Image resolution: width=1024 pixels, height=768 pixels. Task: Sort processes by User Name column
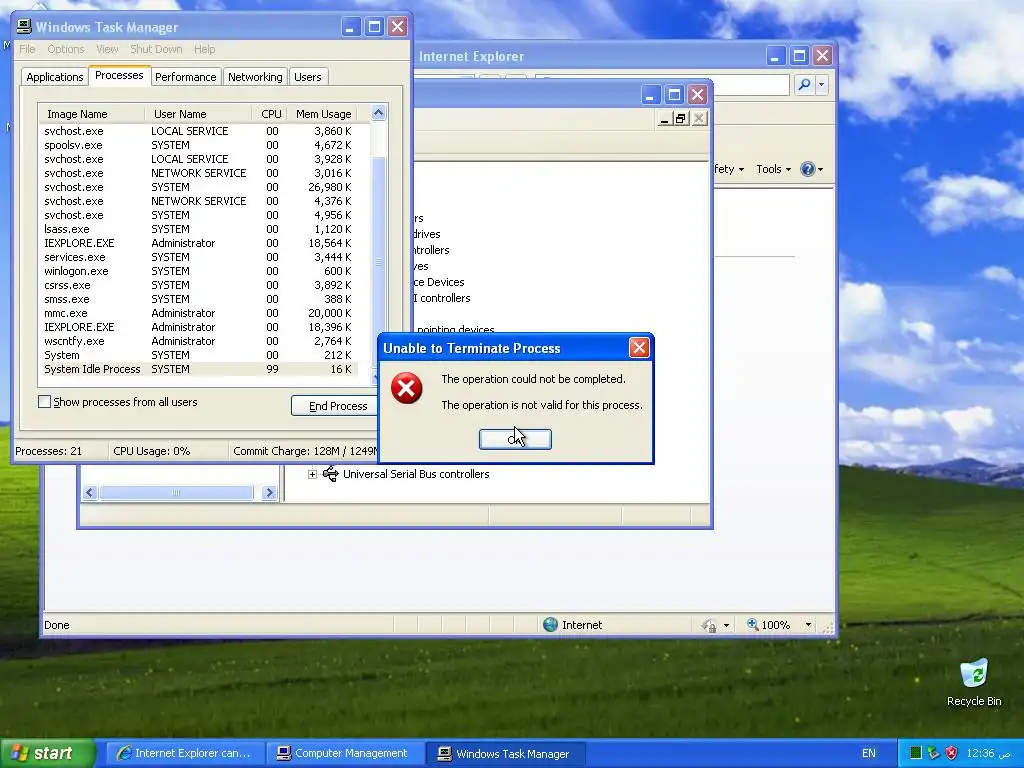[198, 114]
